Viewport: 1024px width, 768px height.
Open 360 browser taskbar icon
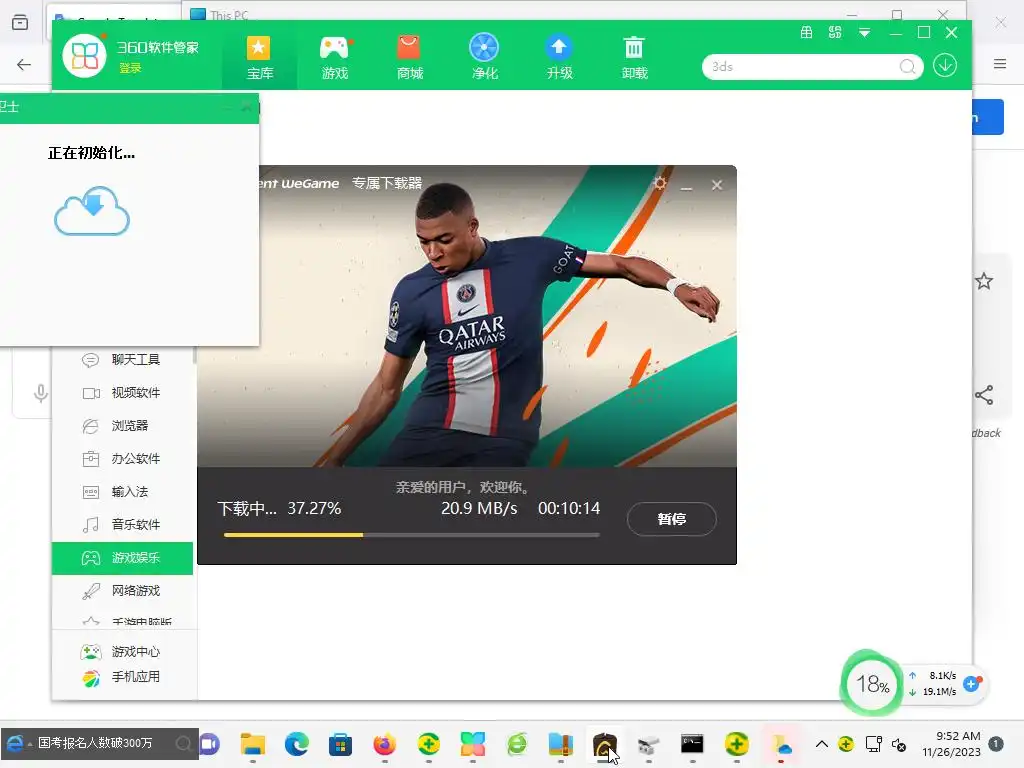tap(517, 744)
